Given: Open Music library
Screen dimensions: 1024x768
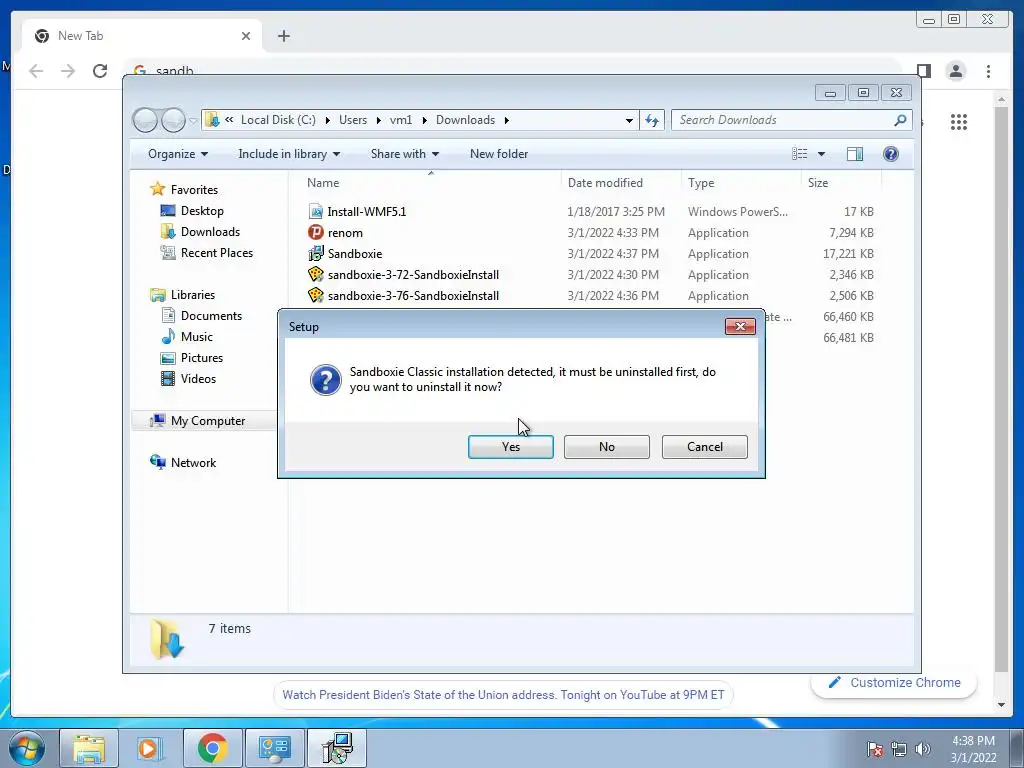Looking at the screenshot, I should [x=197, y=336].
